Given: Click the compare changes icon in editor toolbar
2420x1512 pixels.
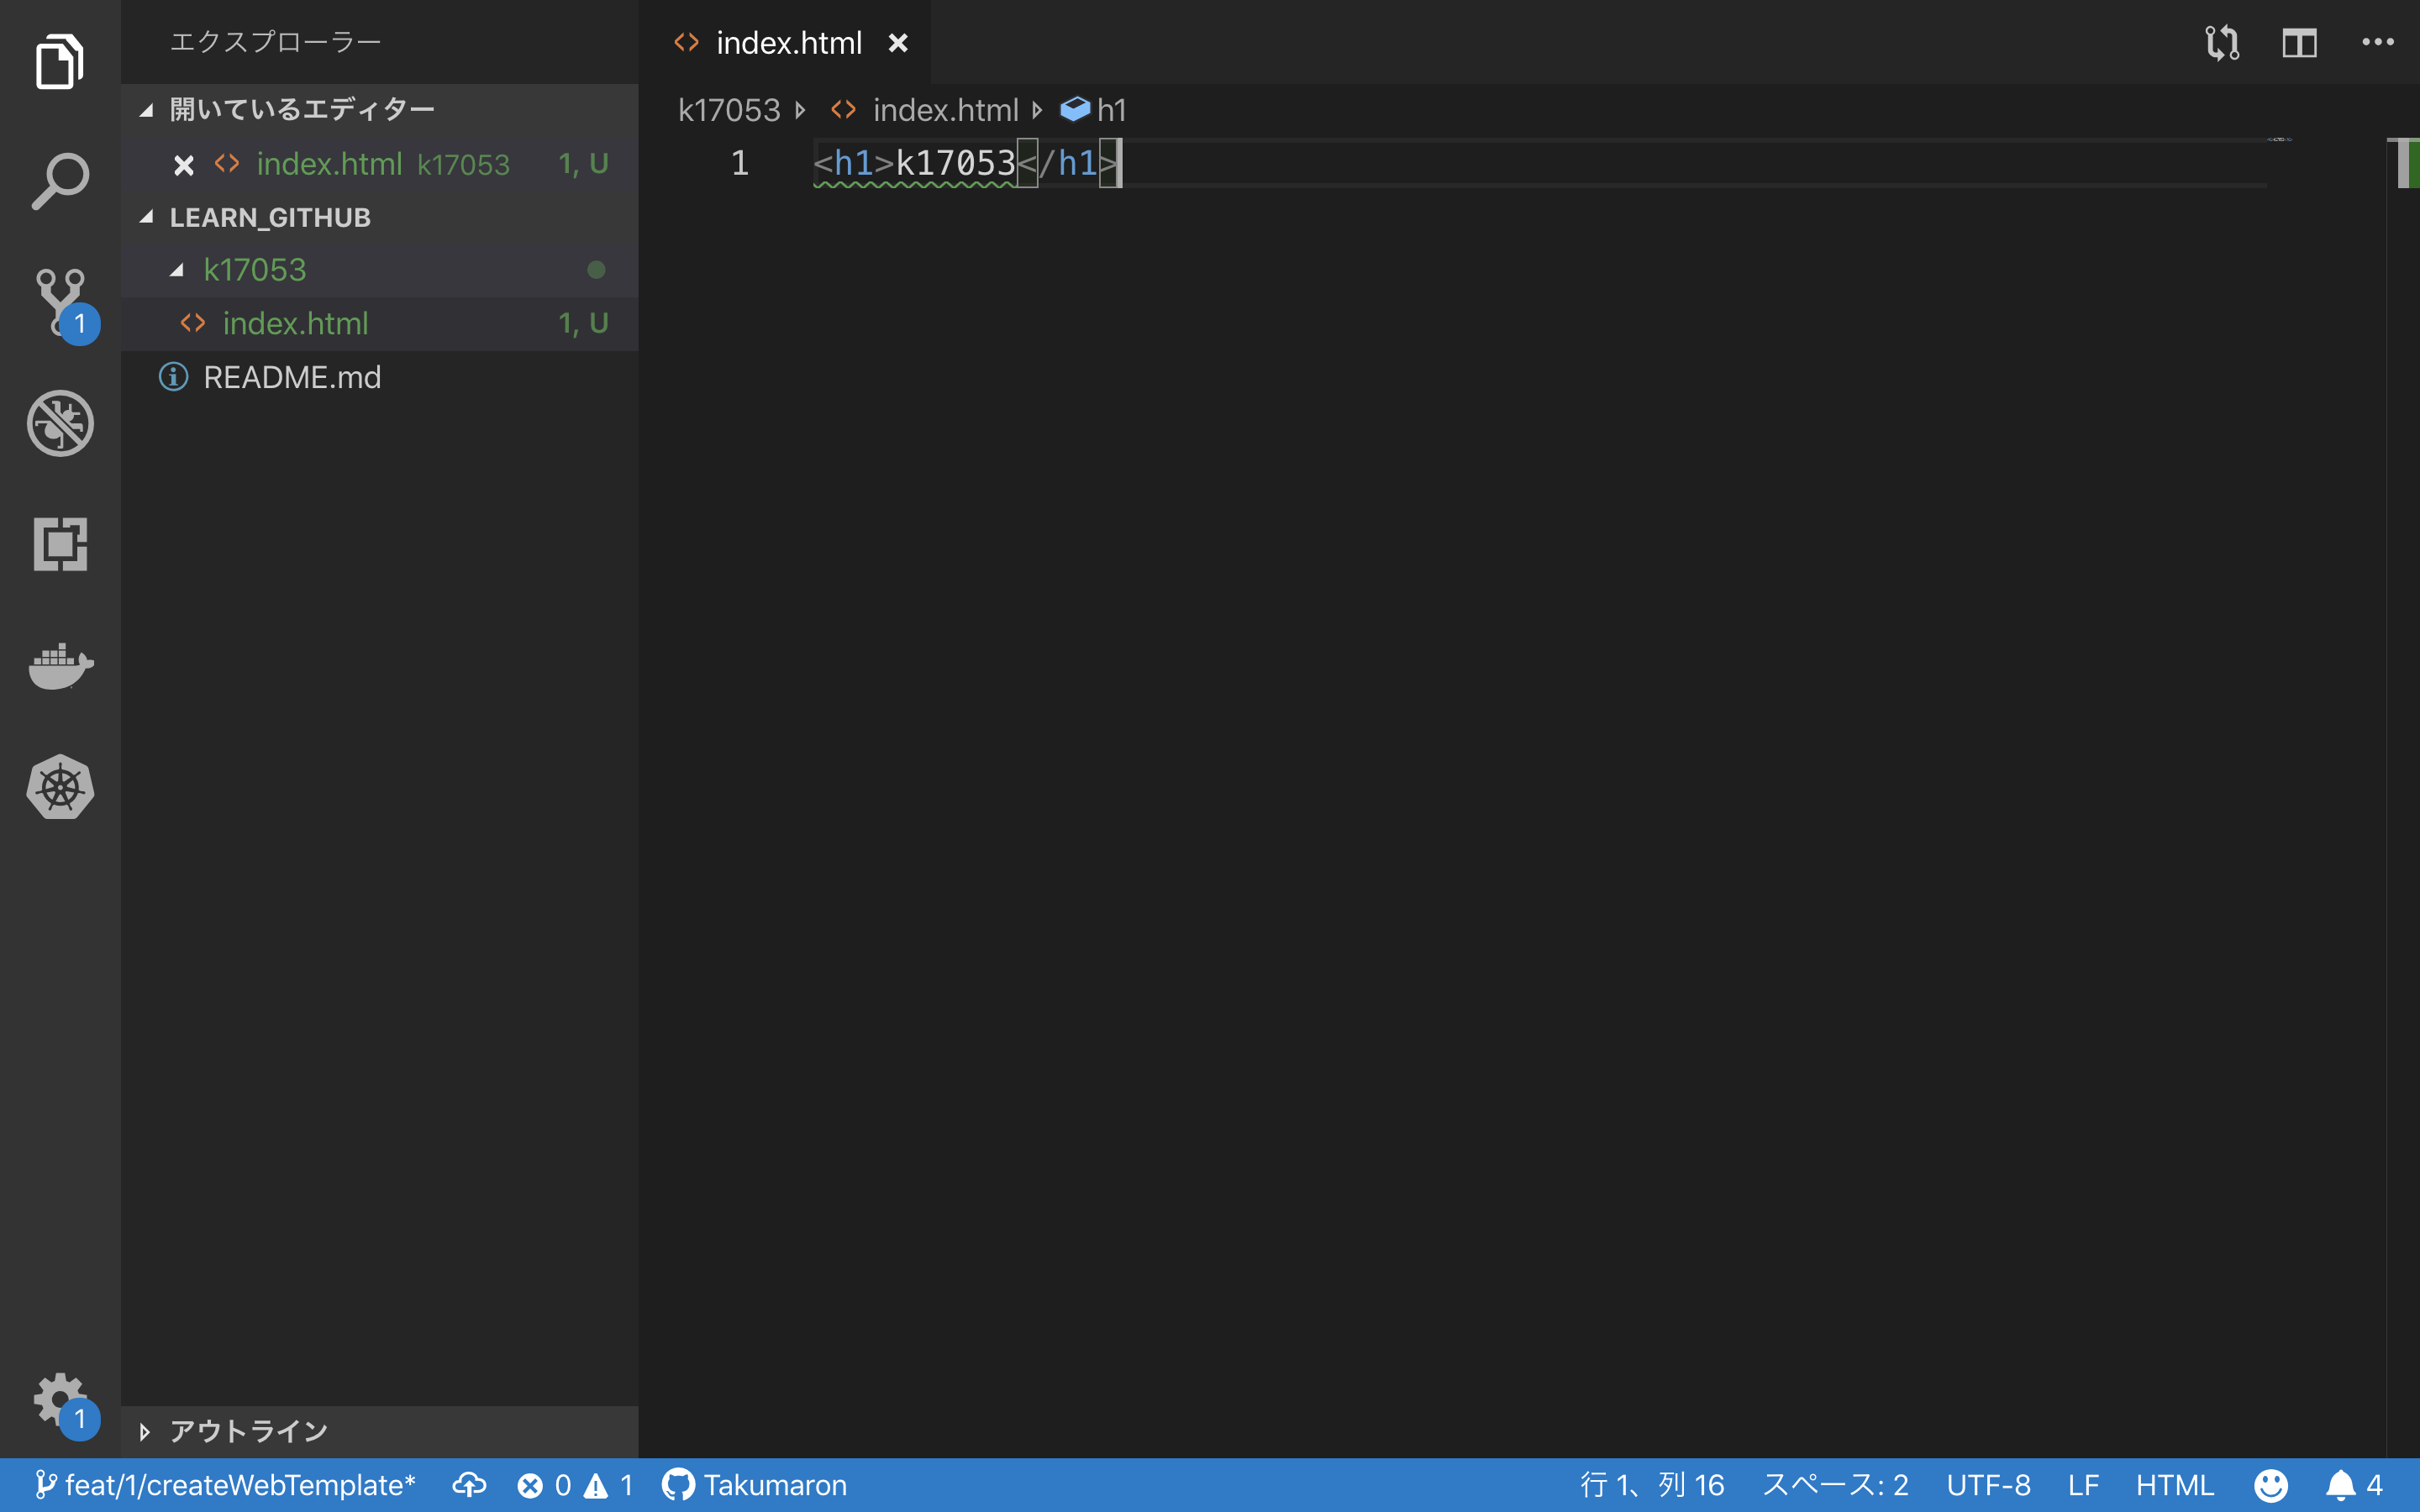Looking at the screenshot, I should 2222,43.
